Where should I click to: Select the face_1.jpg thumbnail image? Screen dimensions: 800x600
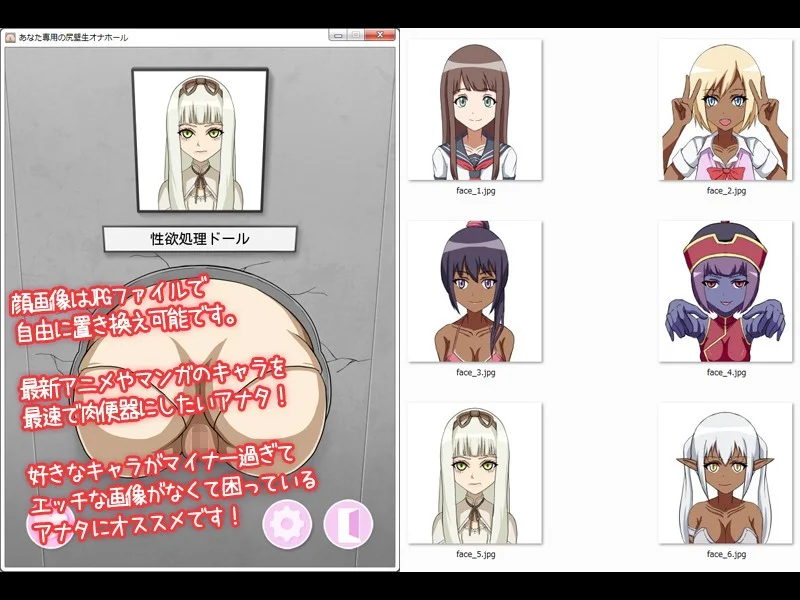pyautogui.click(x=475, y=110)
